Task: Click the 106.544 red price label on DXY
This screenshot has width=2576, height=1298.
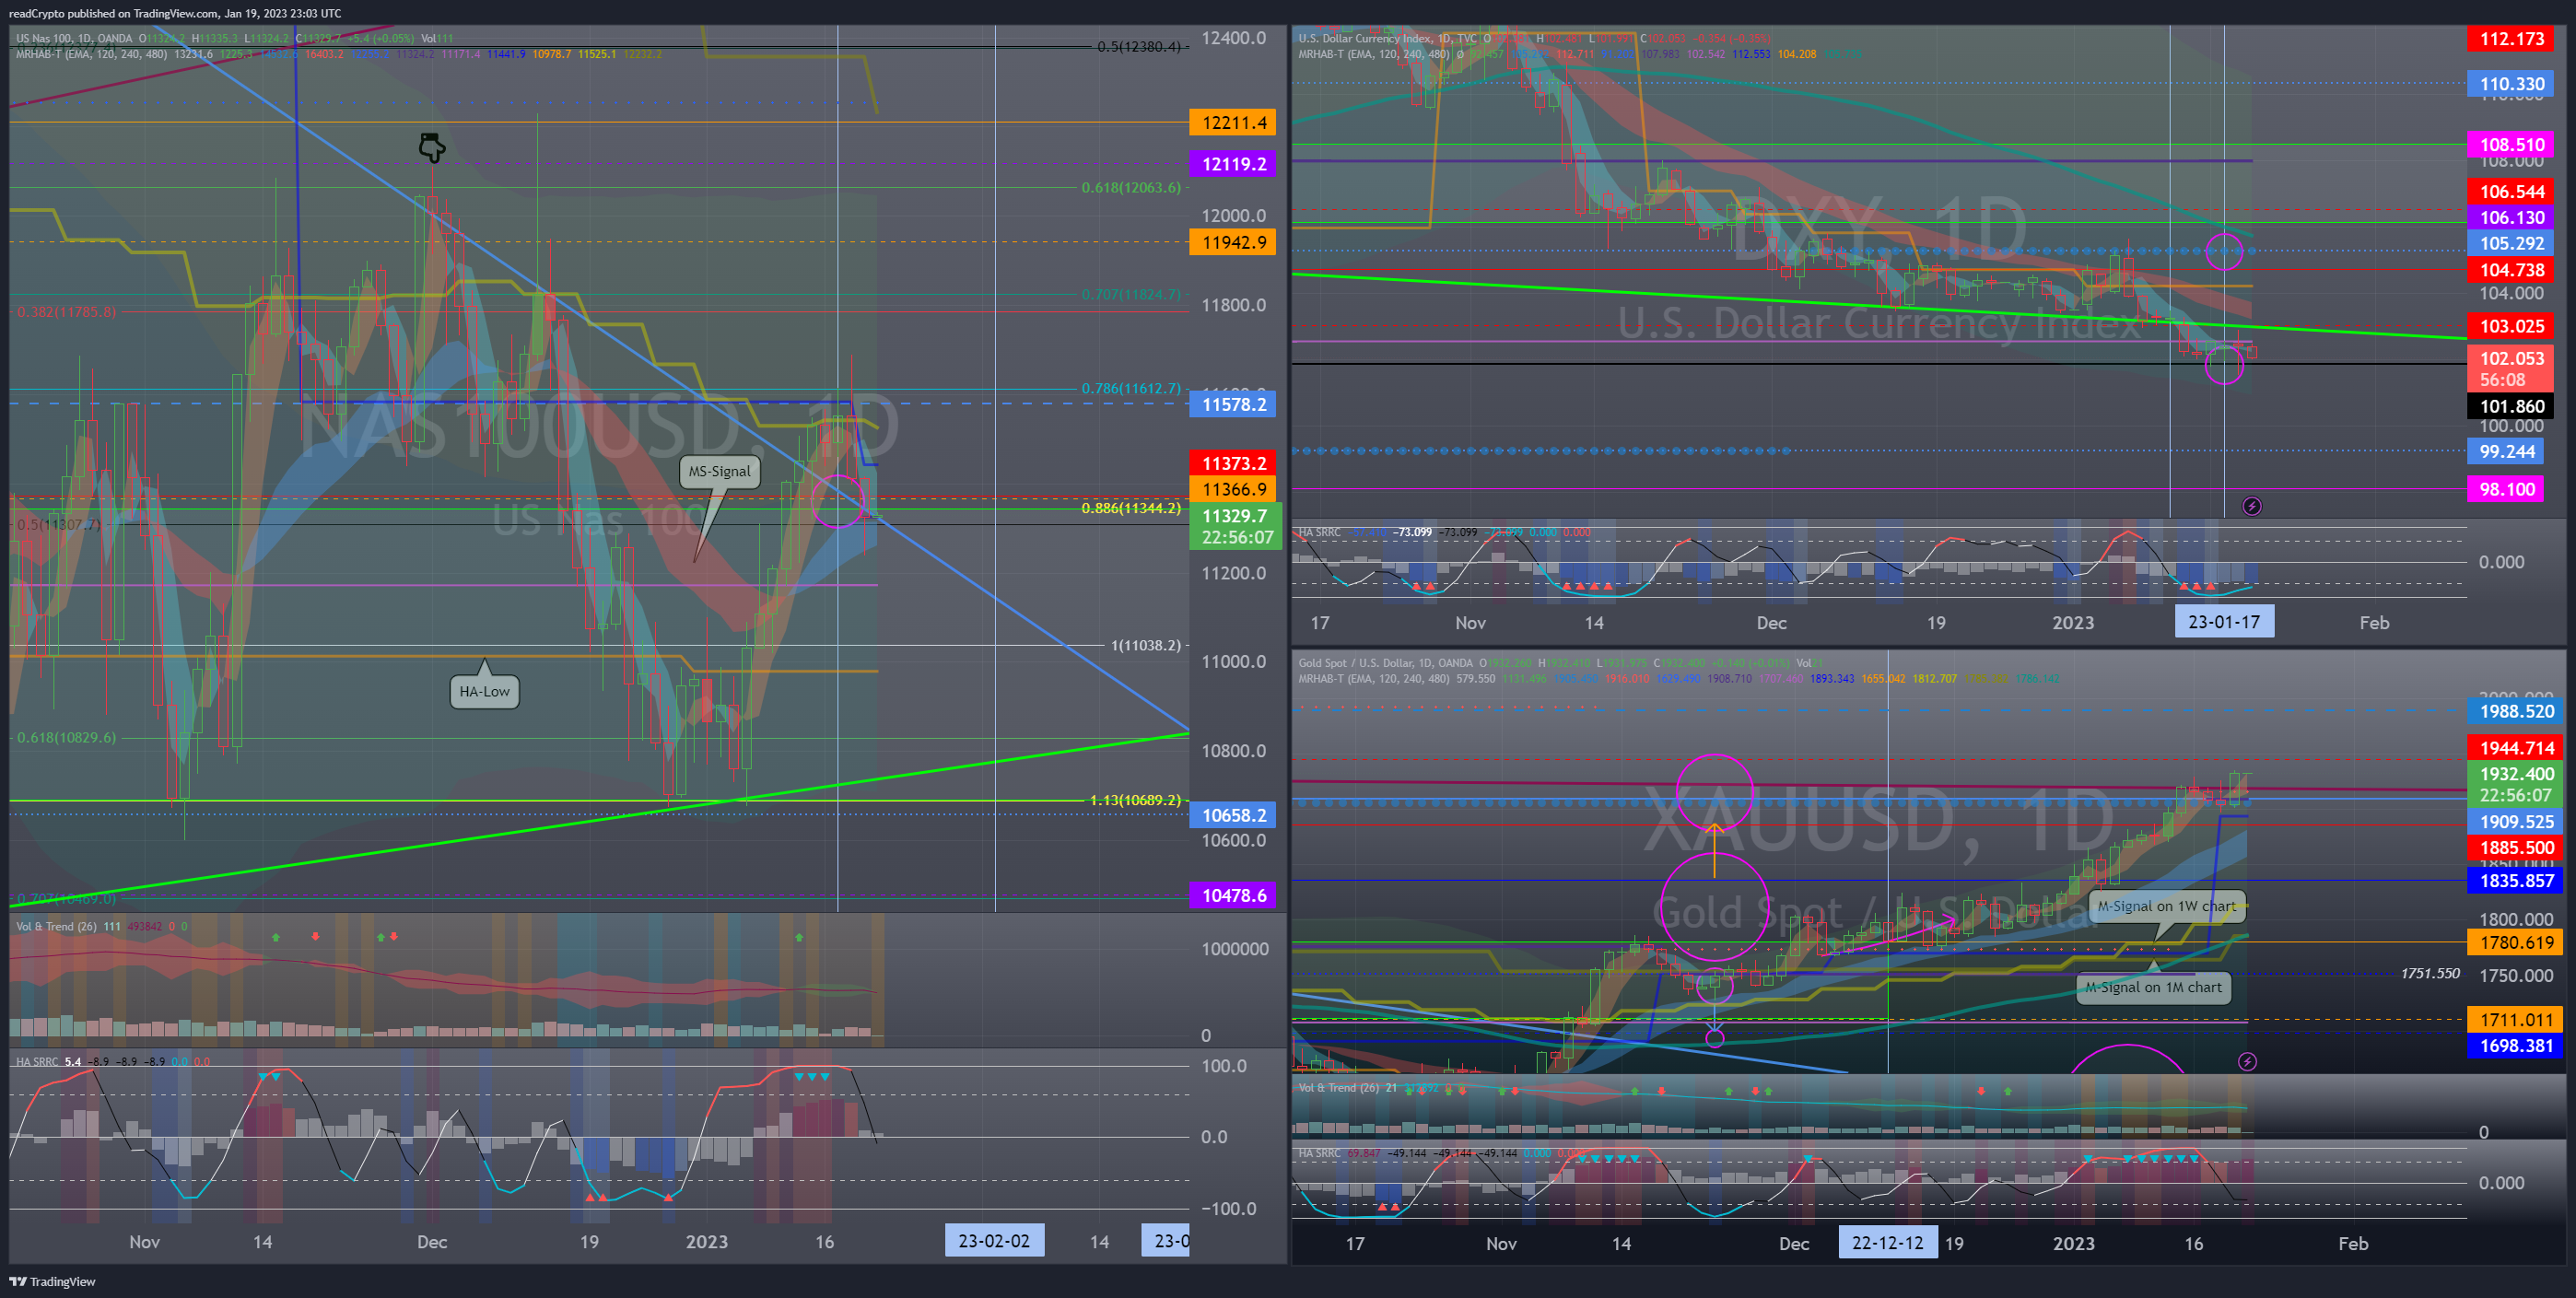Action: coord(2511,191)
